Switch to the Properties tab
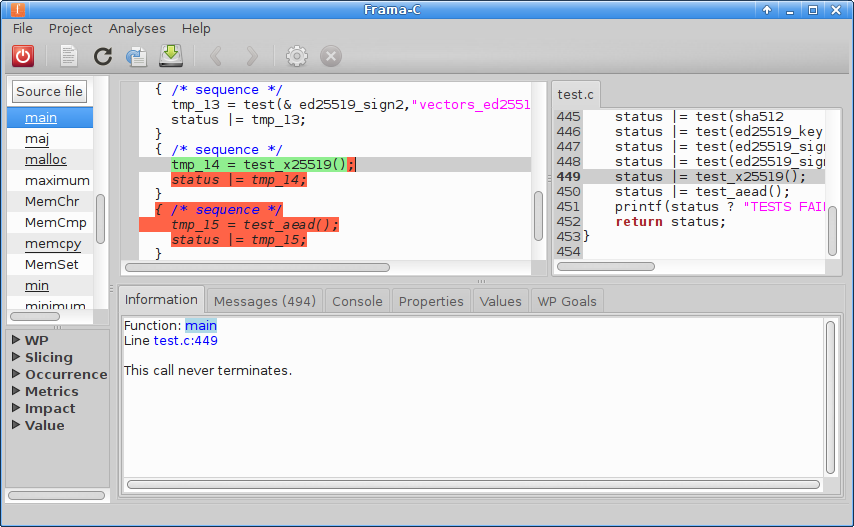854x527 pixels. (431, 301)
